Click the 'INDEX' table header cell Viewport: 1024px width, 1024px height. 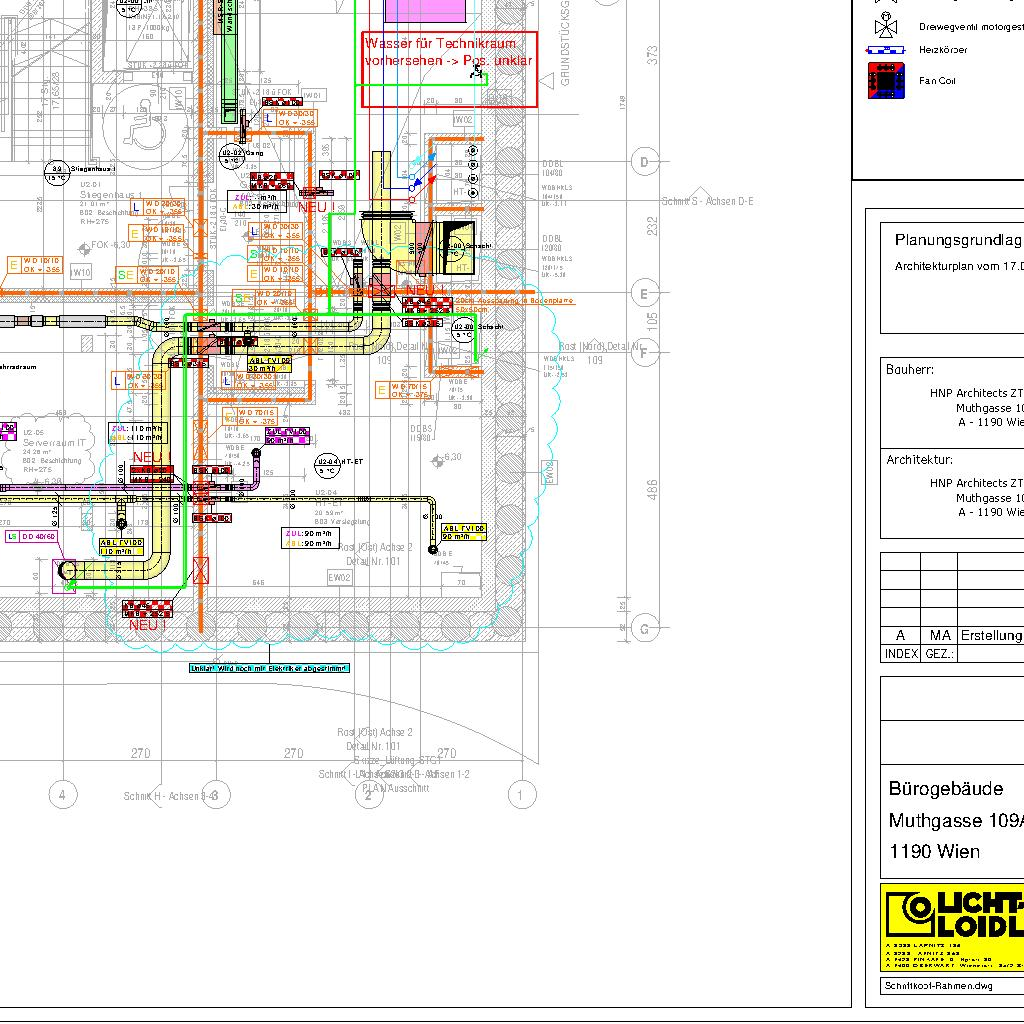click(x=901, y=654)
